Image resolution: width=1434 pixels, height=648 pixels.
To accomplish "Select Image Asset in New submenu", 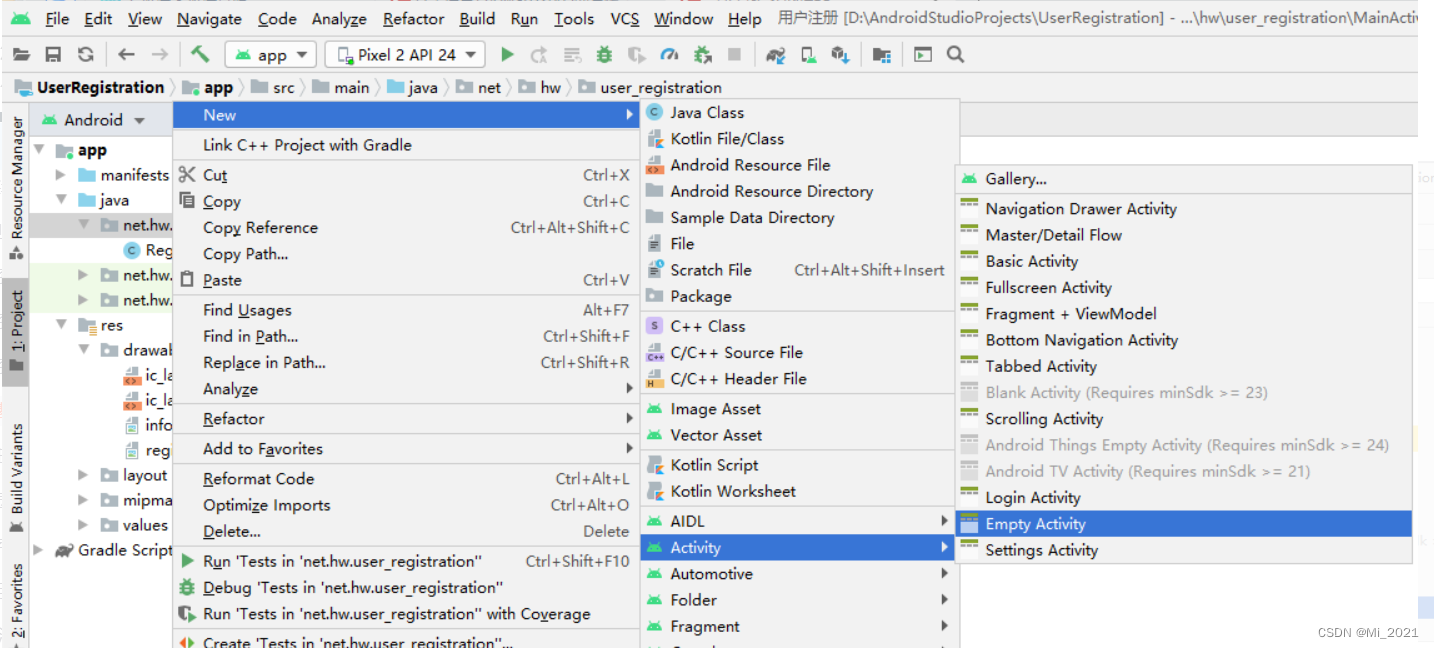I will [800, 409].
